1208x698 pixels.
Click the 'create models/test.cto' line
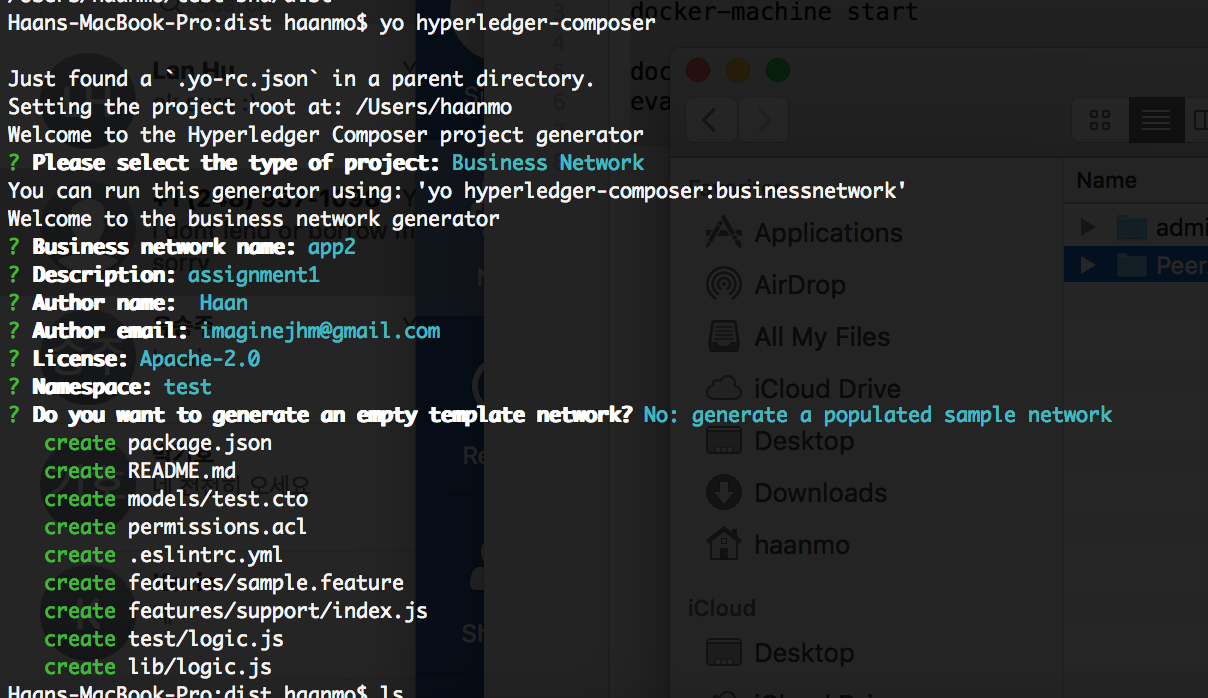[x=176, y=498]
